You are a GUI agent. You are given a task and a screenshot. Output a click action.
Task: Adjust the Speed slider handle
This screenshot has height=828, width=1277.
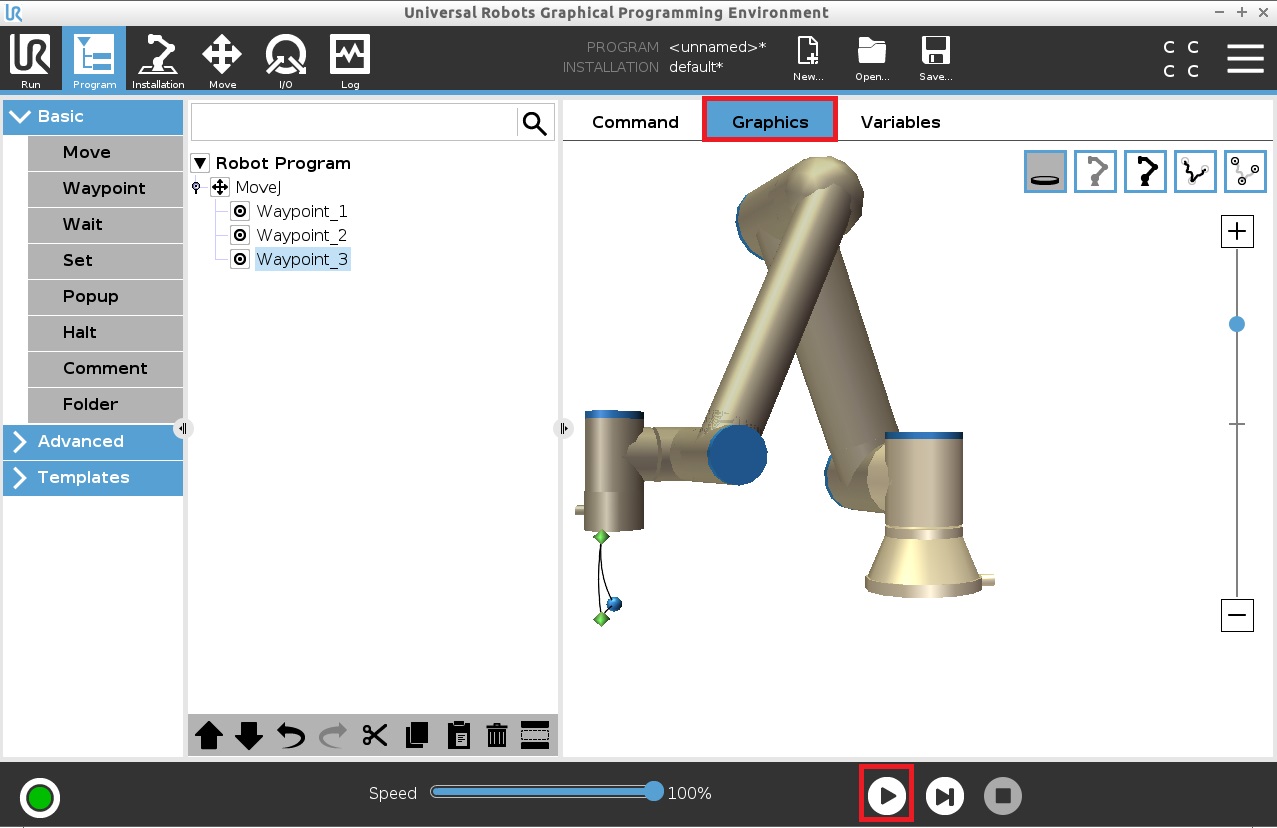click(654, 791)
